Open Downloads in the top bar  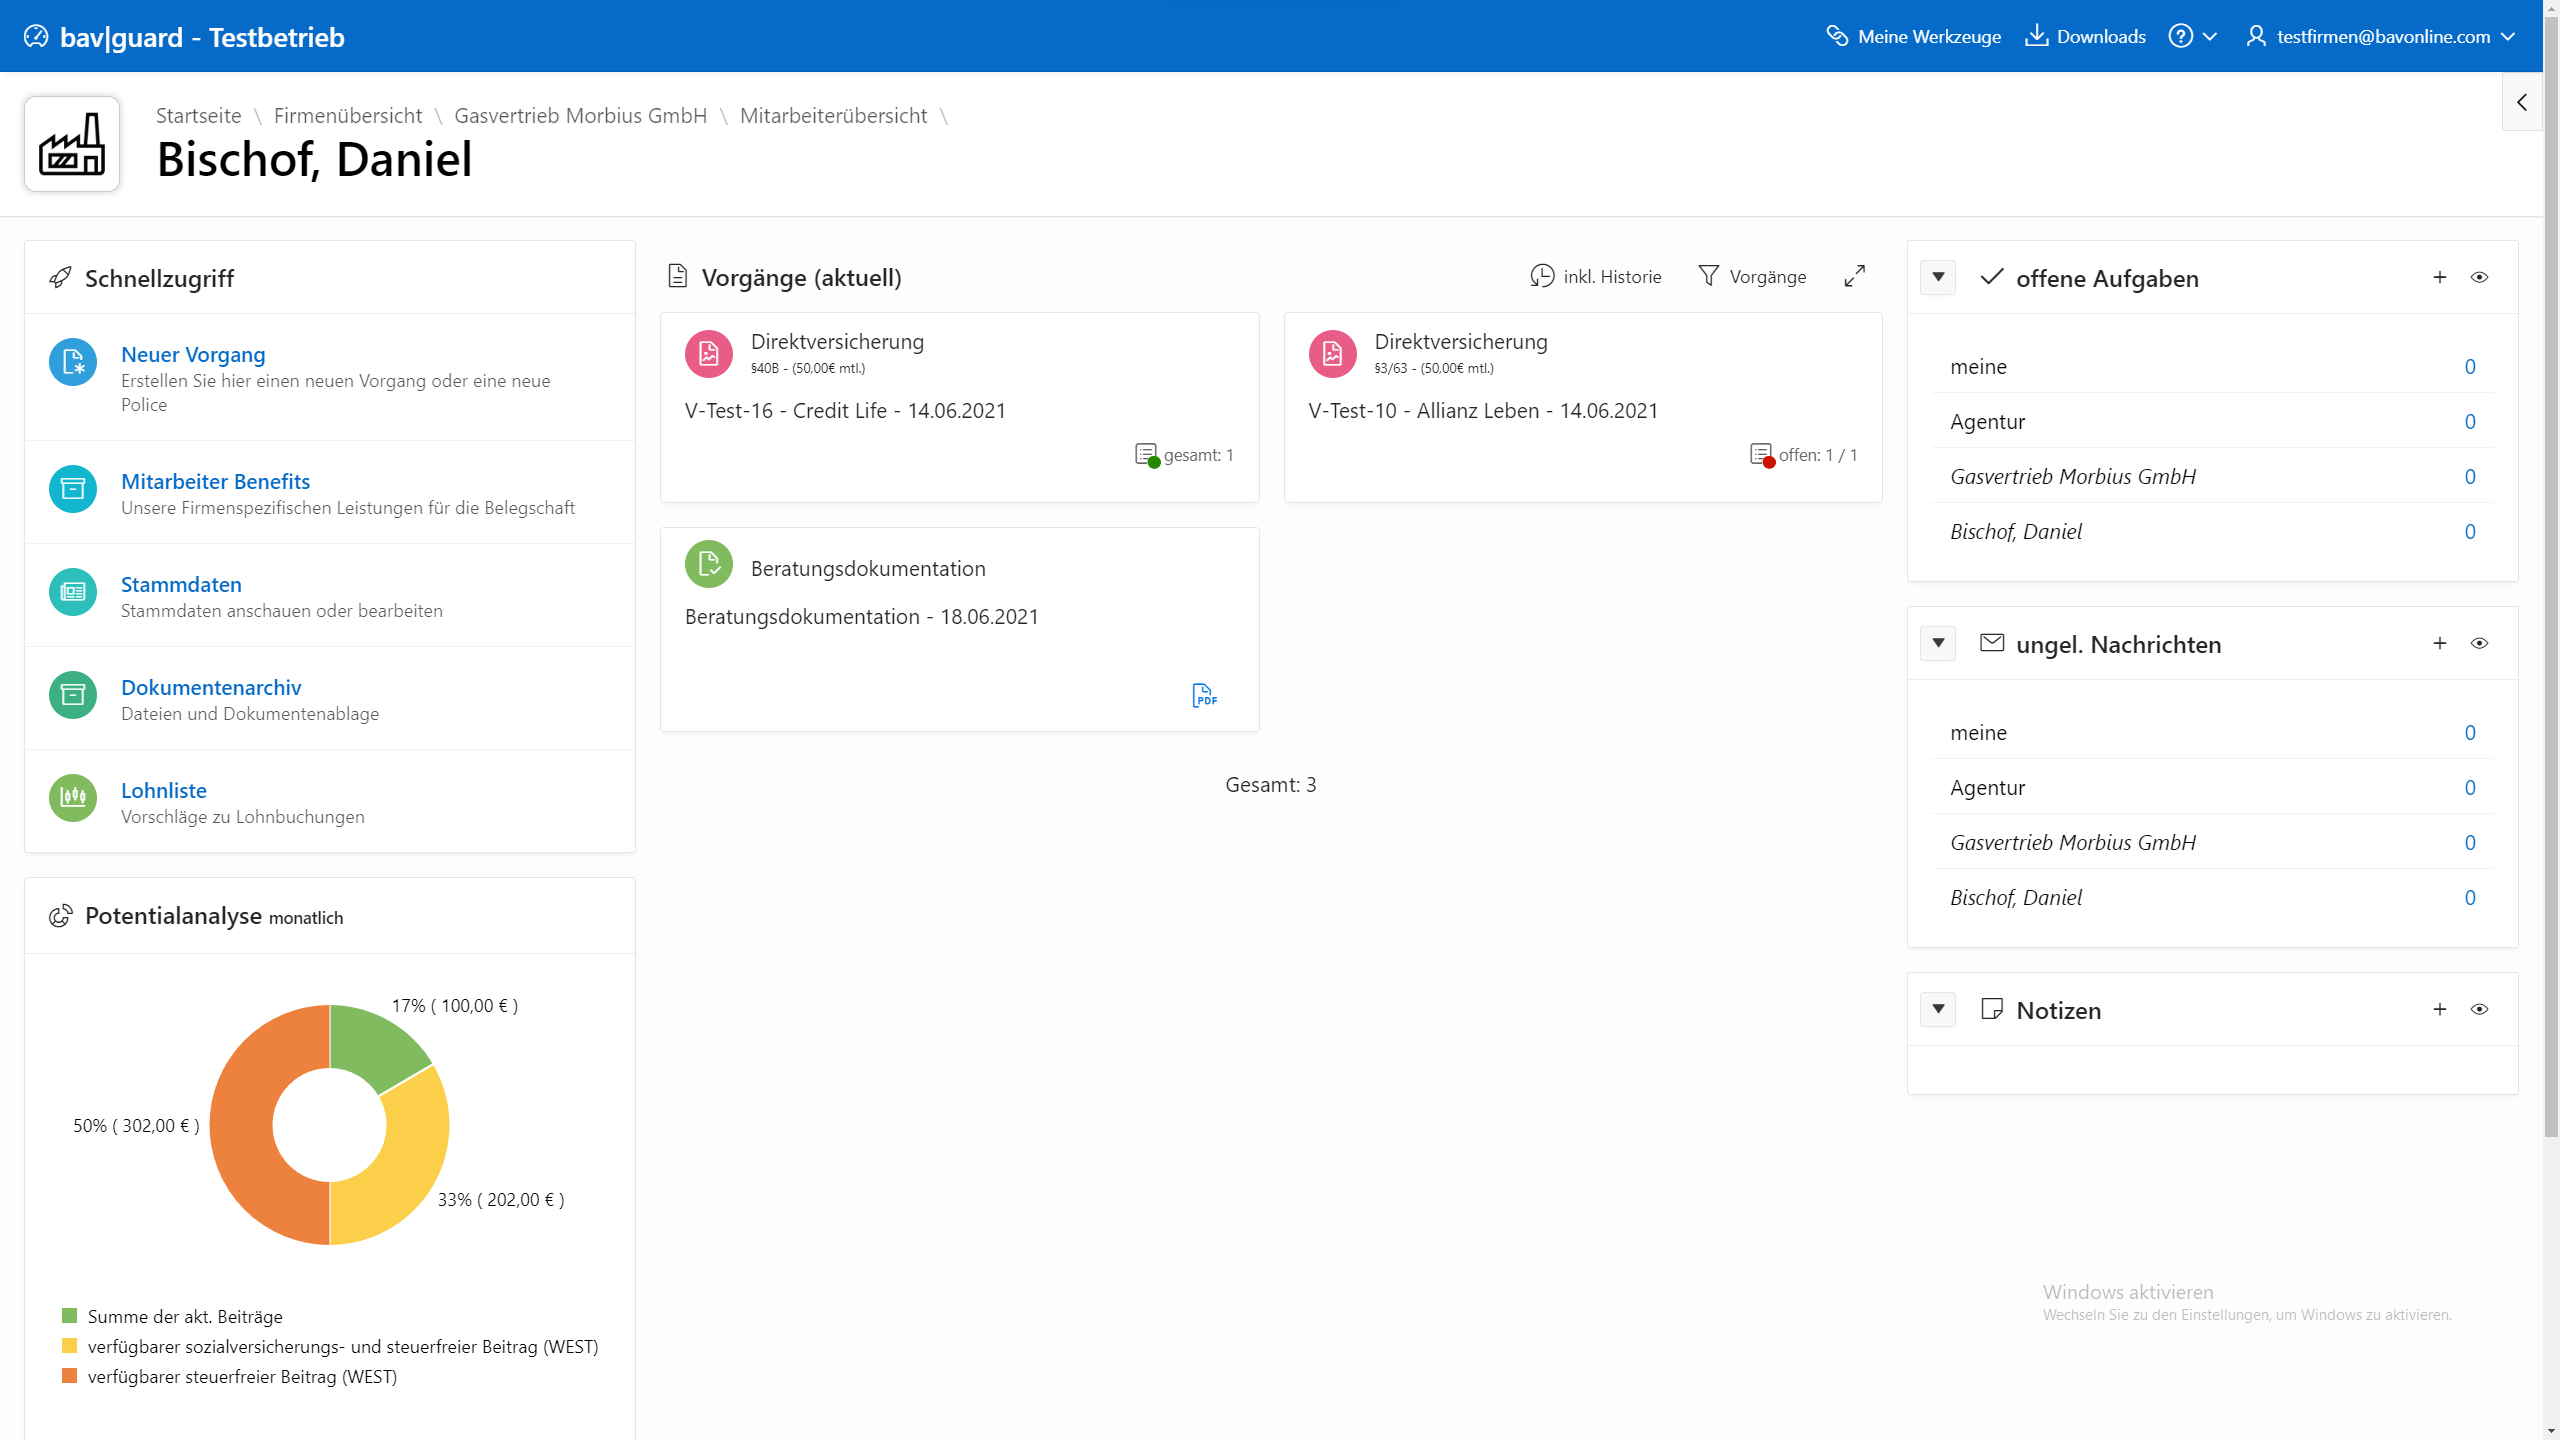2085,37
